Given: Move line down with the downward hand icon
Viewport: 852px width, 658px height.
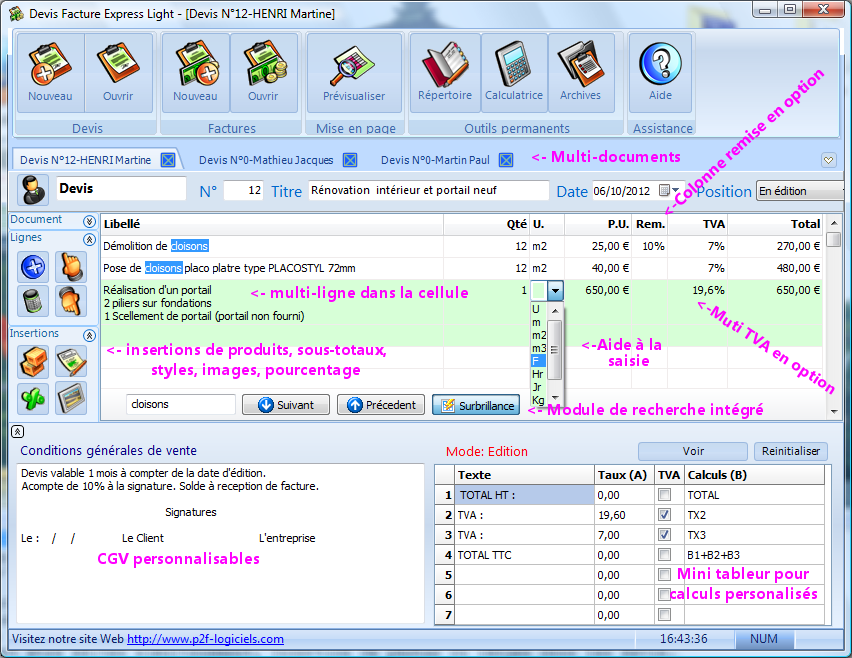Looking at the screenshot, I should (71, 300).
